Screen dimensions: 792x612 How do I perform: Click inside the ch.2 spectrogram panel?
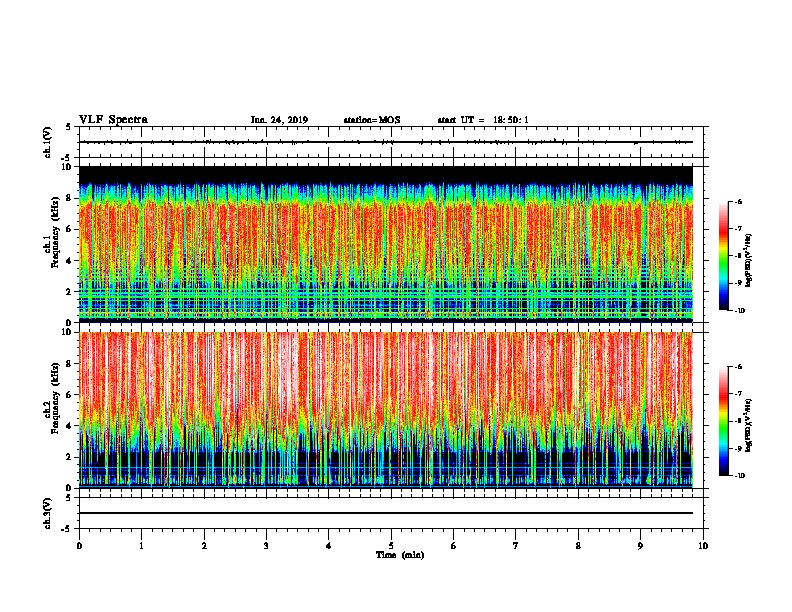pos(386,410)
